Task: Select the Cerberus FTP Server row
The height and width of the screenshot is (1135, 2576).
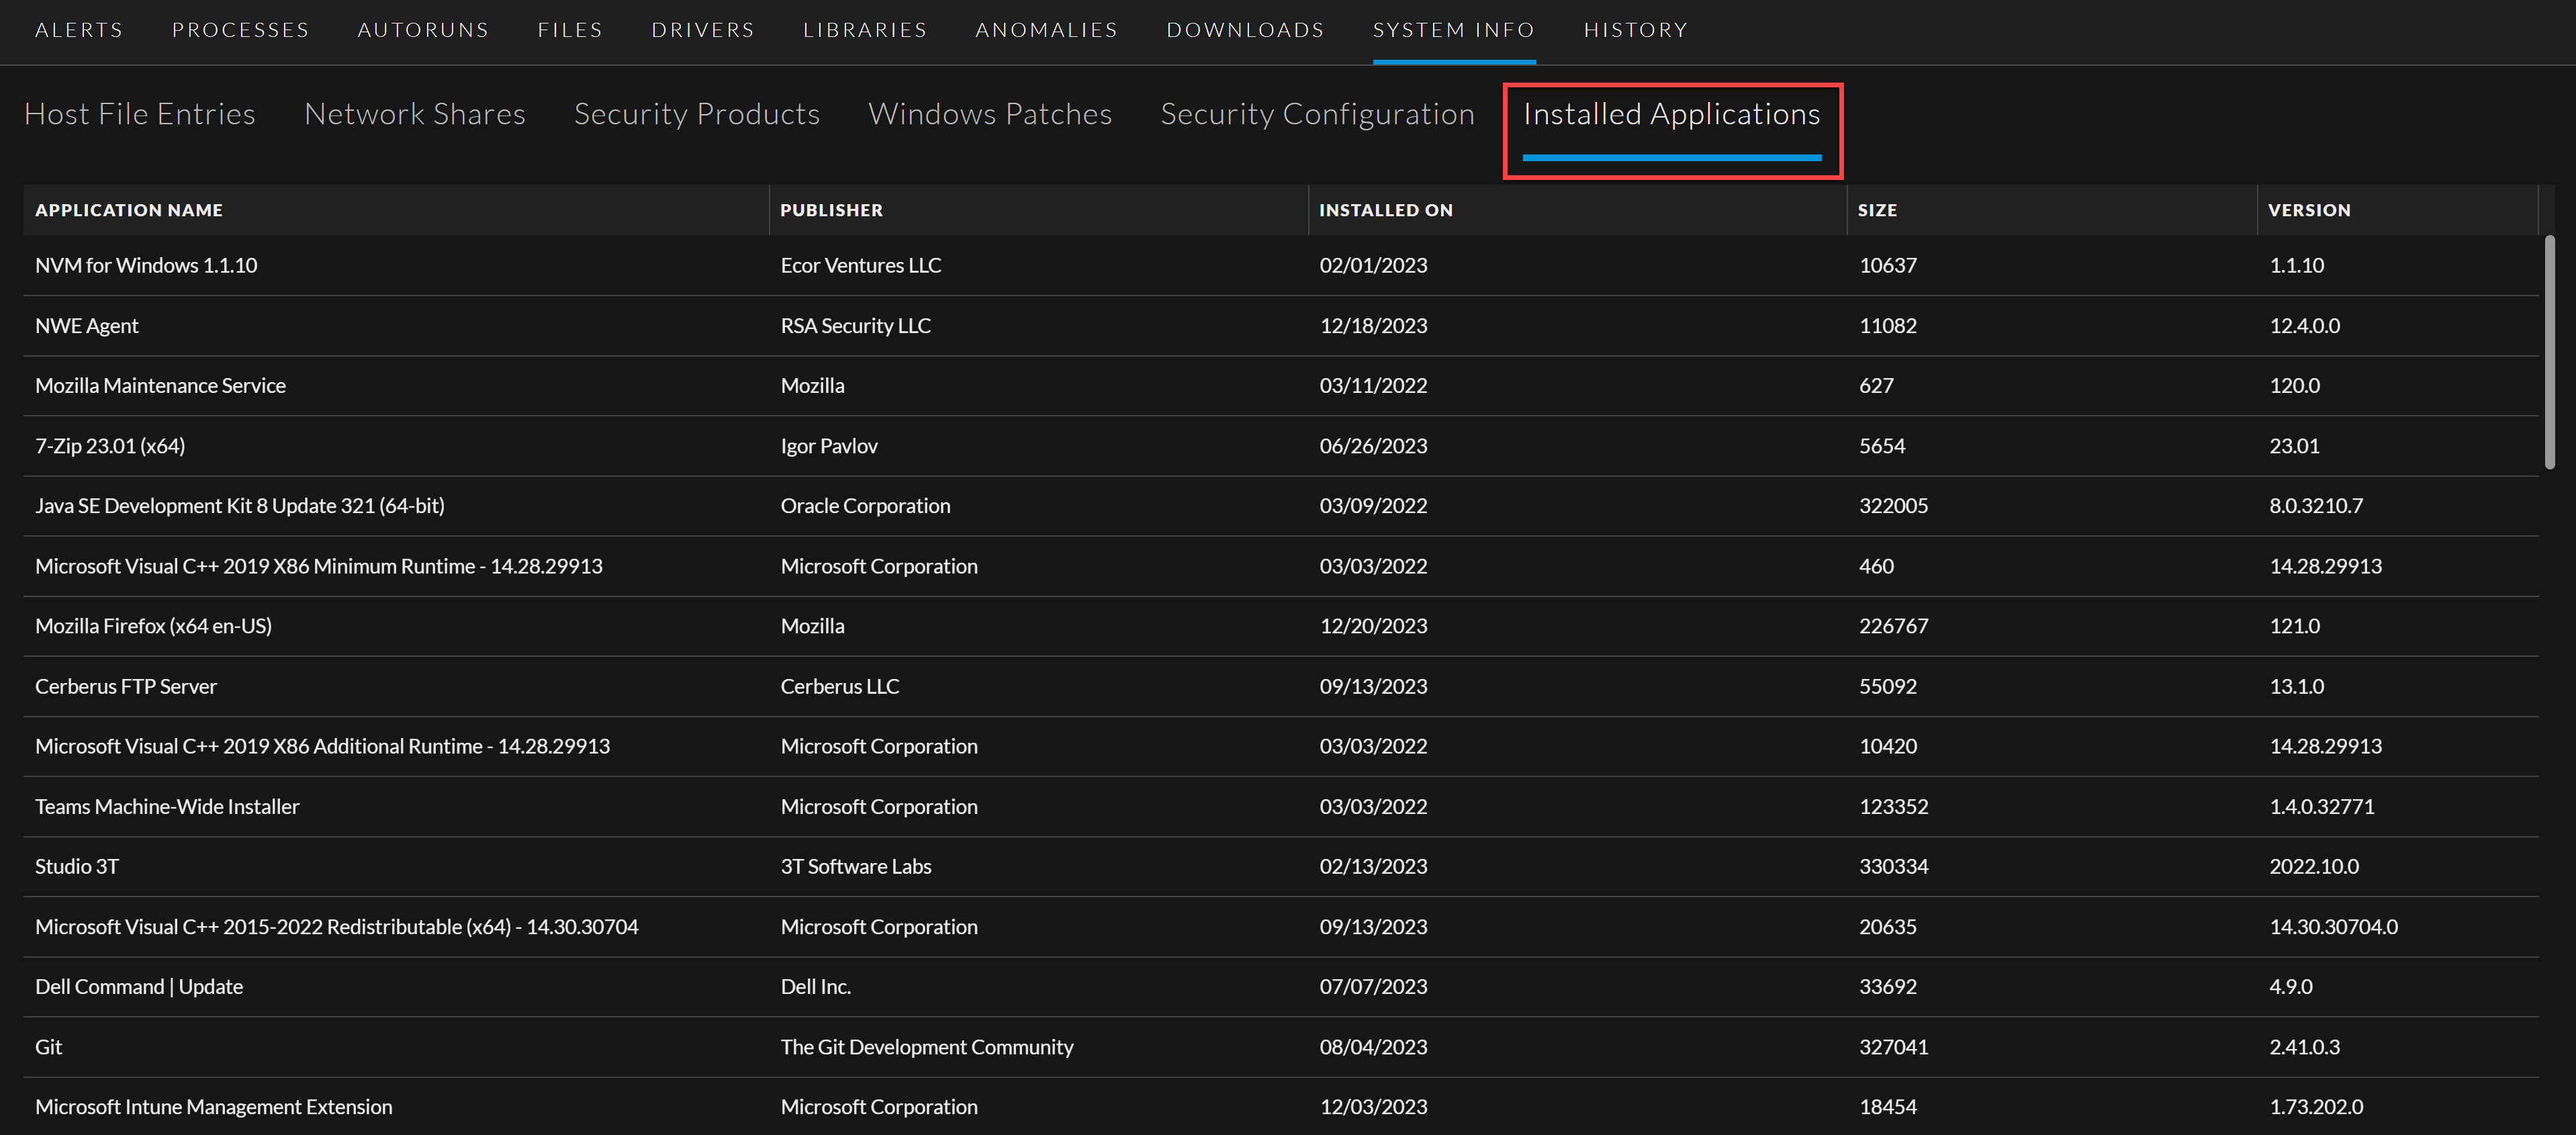Action: (x=126, y=686)
